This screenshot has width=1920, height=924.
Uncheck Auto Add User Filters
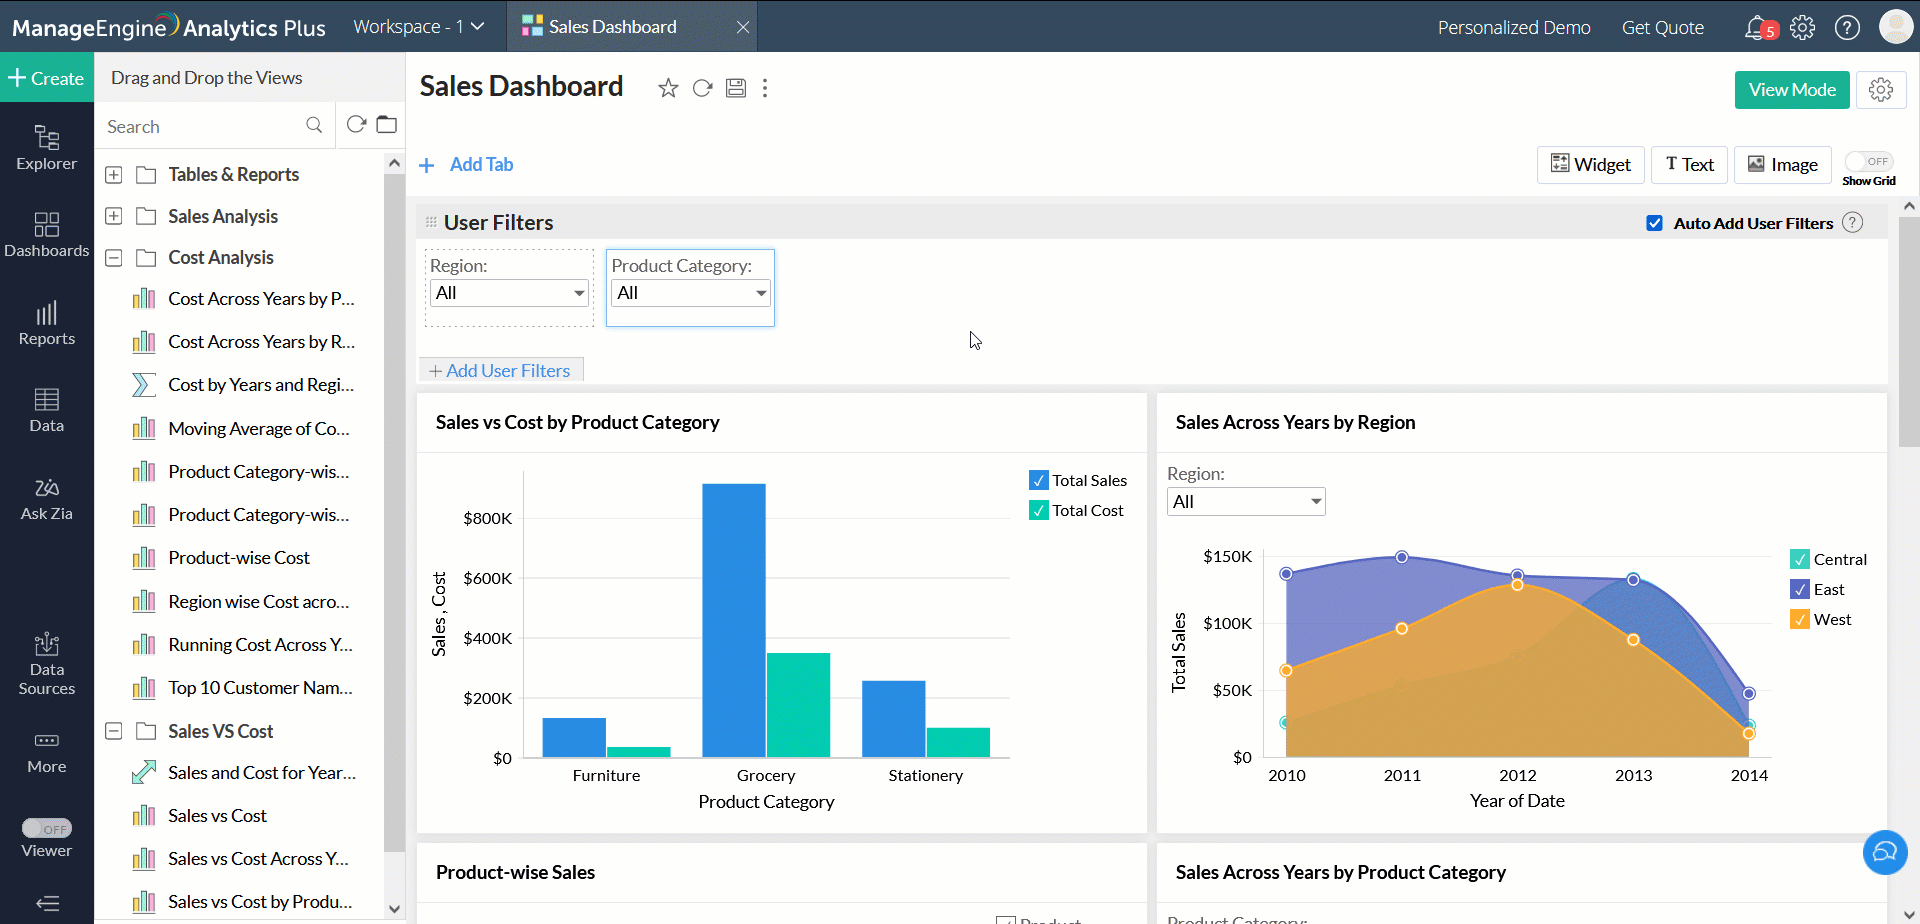pyautogui.click(x=1655, y=223)
